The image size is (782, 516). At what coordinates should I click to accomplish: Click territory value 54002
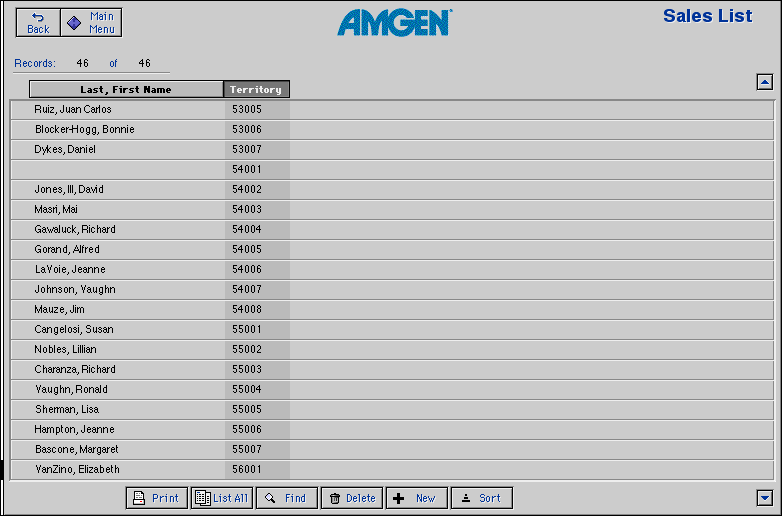[x=247, y=189]
